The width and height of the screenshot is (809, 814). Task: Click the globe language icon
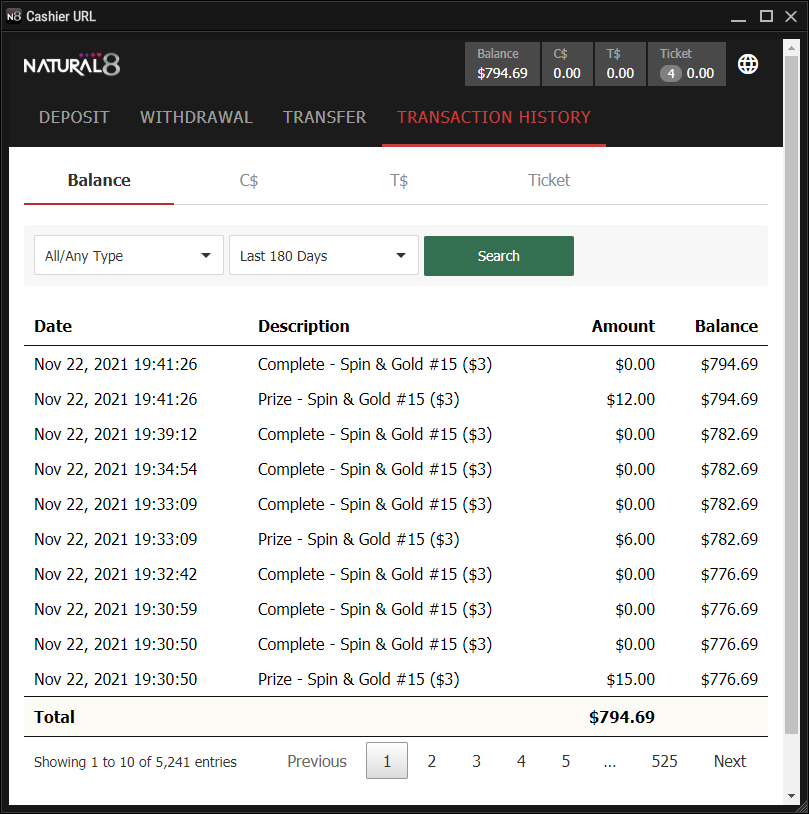tap(748, 64)
